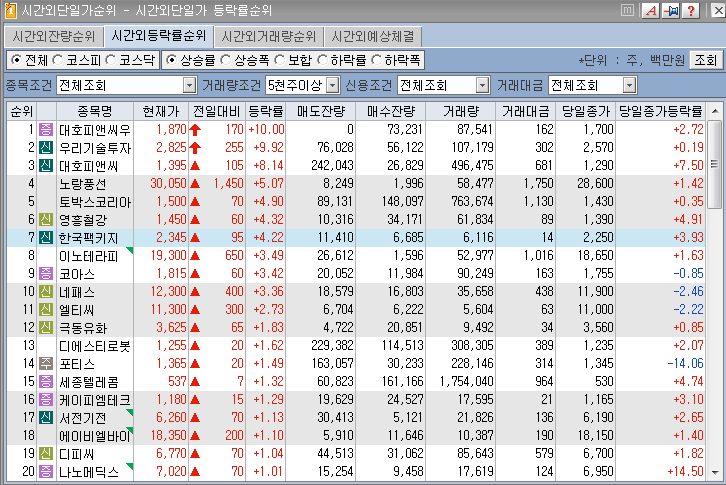The image size is (726, 485).
Task: Click the 증 badge next to 나노메딕스
Action: point(46,472)
